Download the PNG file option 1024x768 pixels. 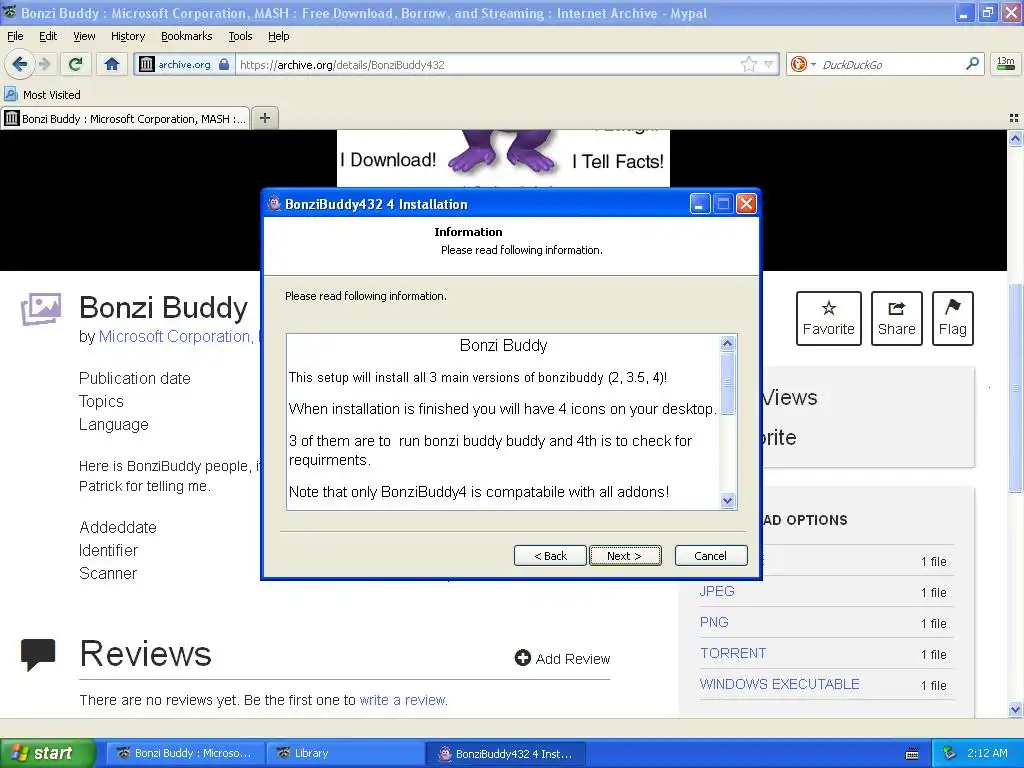click(x=714, y=622)
